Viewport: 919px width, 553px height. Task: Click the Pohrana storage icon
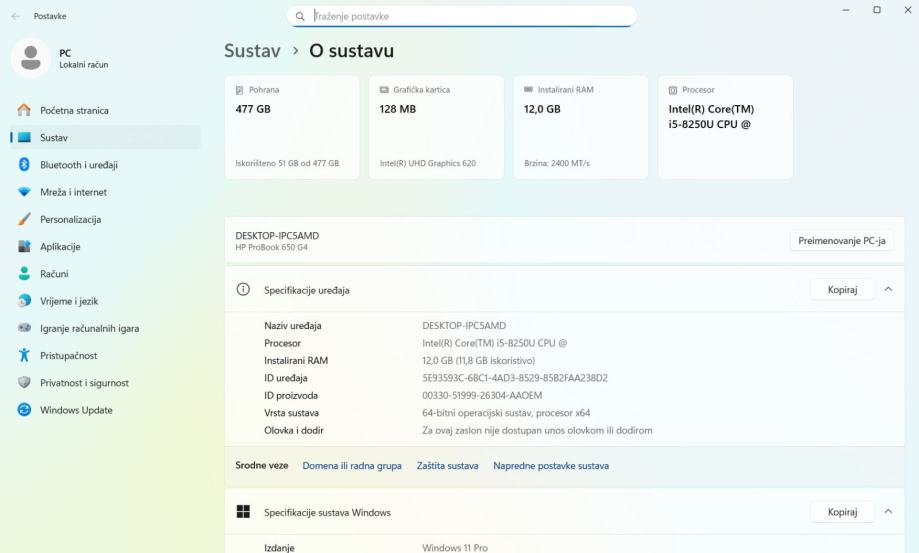coord(239,90)
